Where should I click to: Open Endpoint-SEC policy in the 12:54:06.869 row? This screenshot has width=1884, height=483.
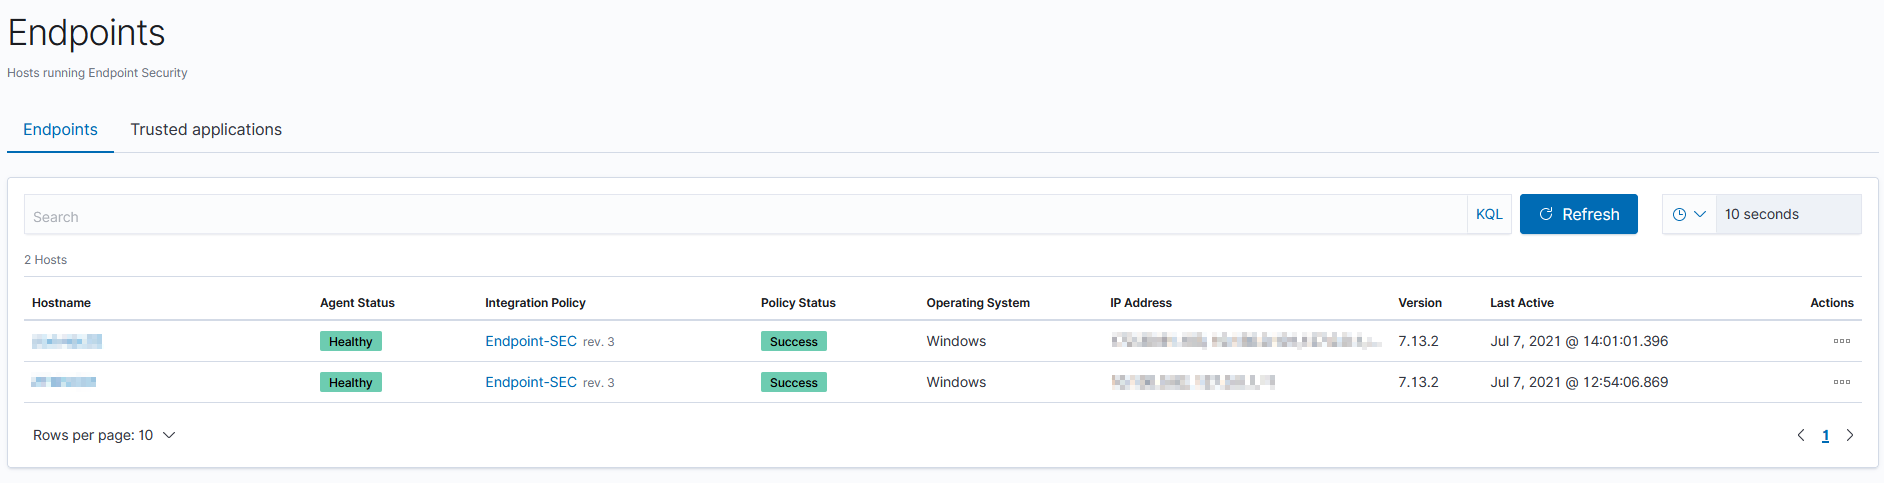[x=531, y=382]
